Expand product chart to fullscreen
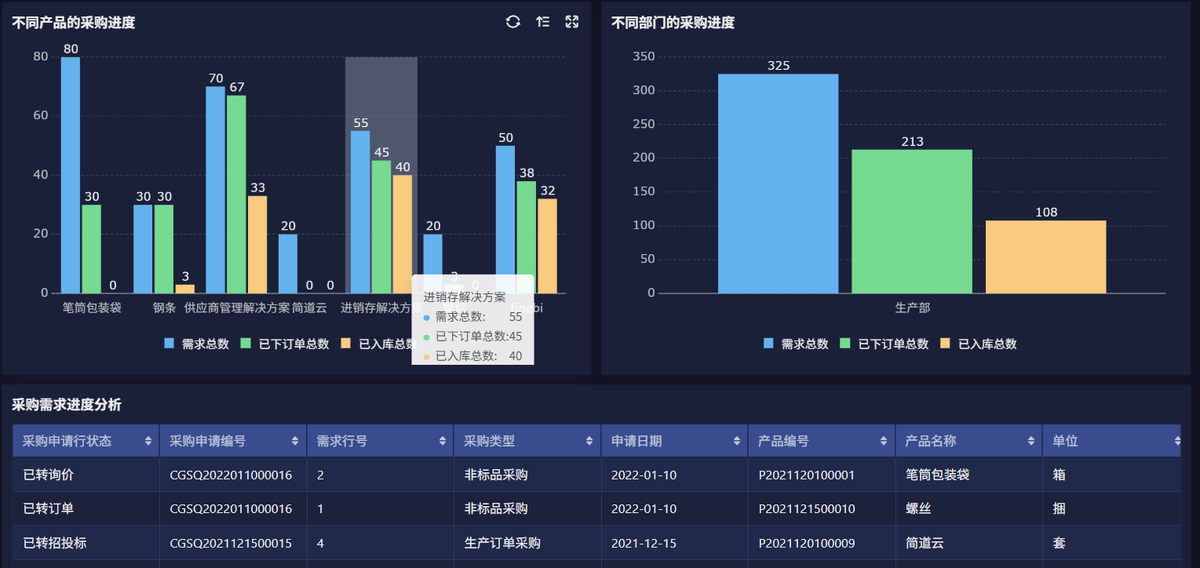The image size is (1200, 568). 572,22
